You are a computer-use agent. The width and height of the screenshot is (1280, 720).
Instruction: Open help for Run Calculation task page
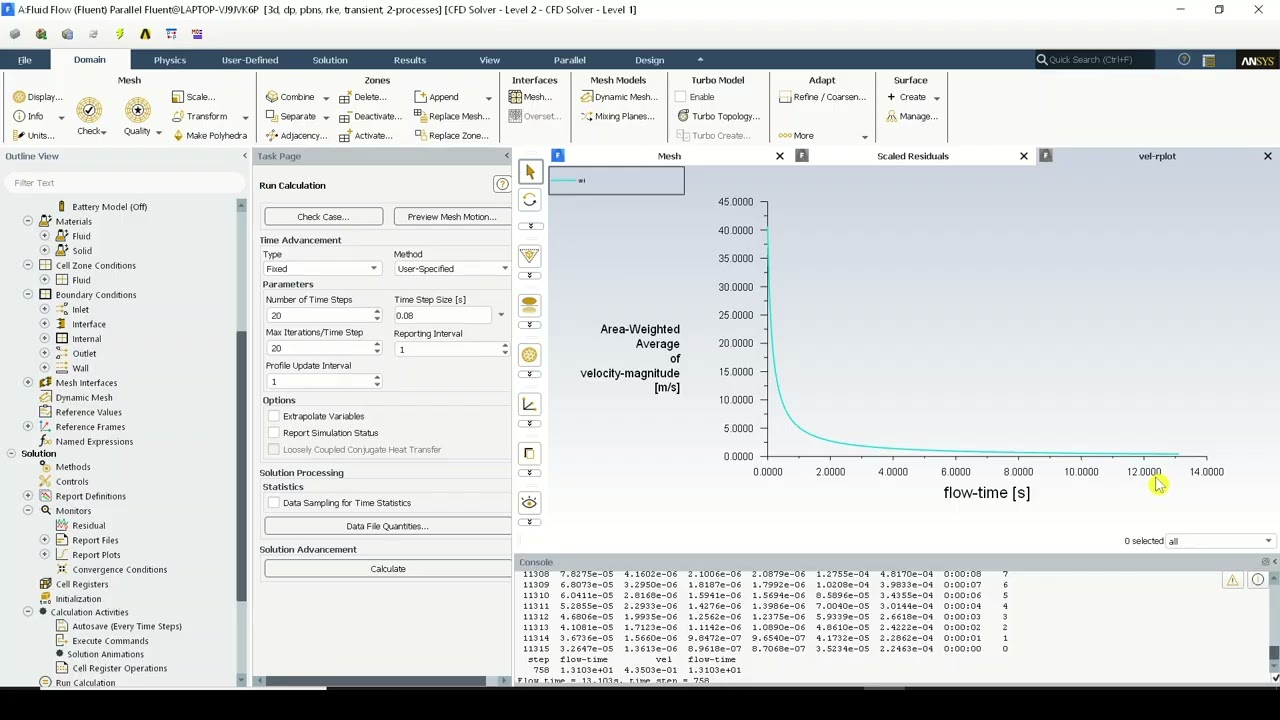pyautogui.click(x=502, y=184)
